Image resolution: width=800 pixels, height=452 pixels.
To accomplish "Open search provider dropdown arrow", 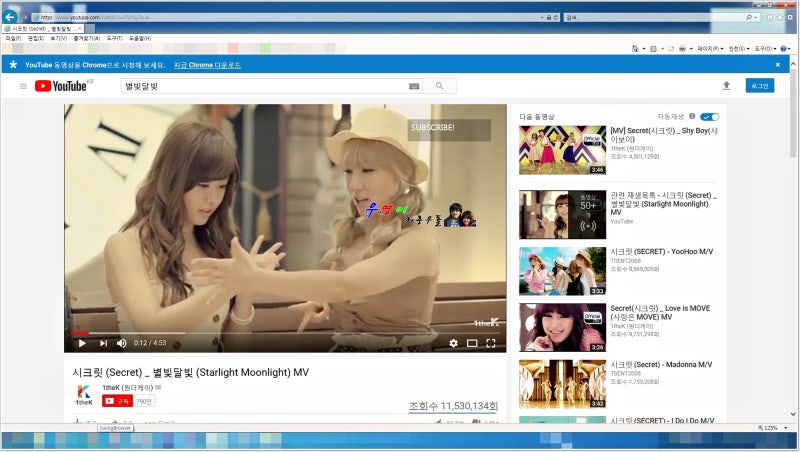I will point(756,17).
